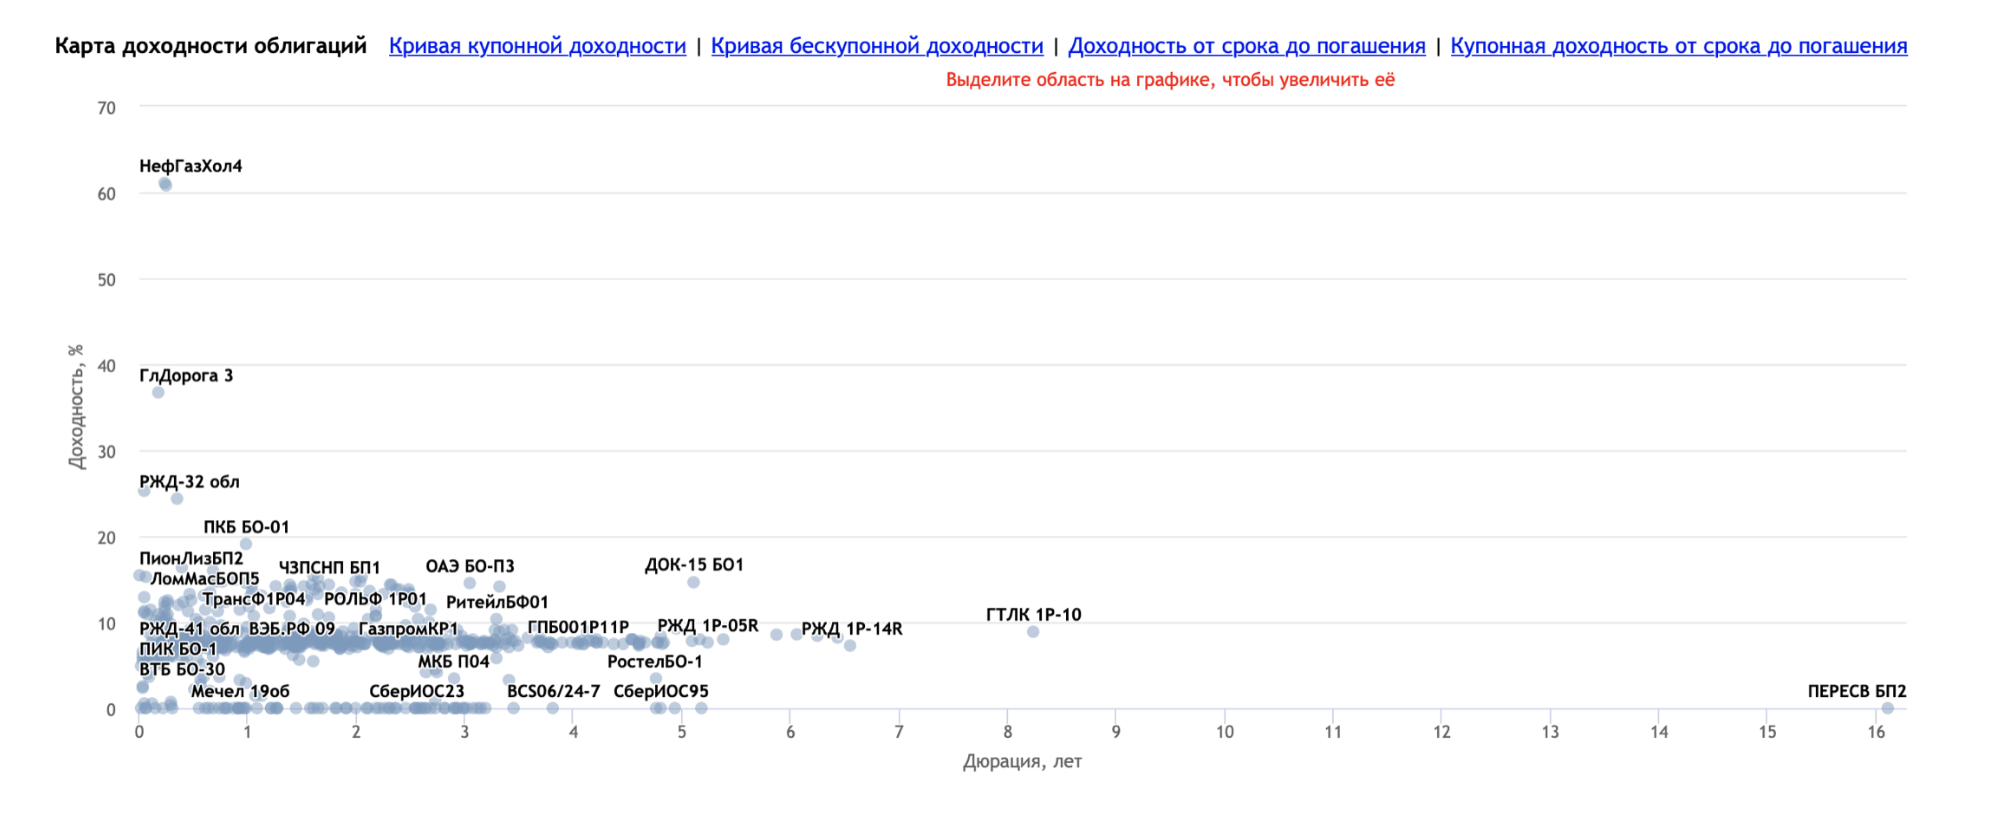The width and height of the screenshot is (2000, 824).
Task: Open the Кривая купонной доходности link
Action: 537,46
